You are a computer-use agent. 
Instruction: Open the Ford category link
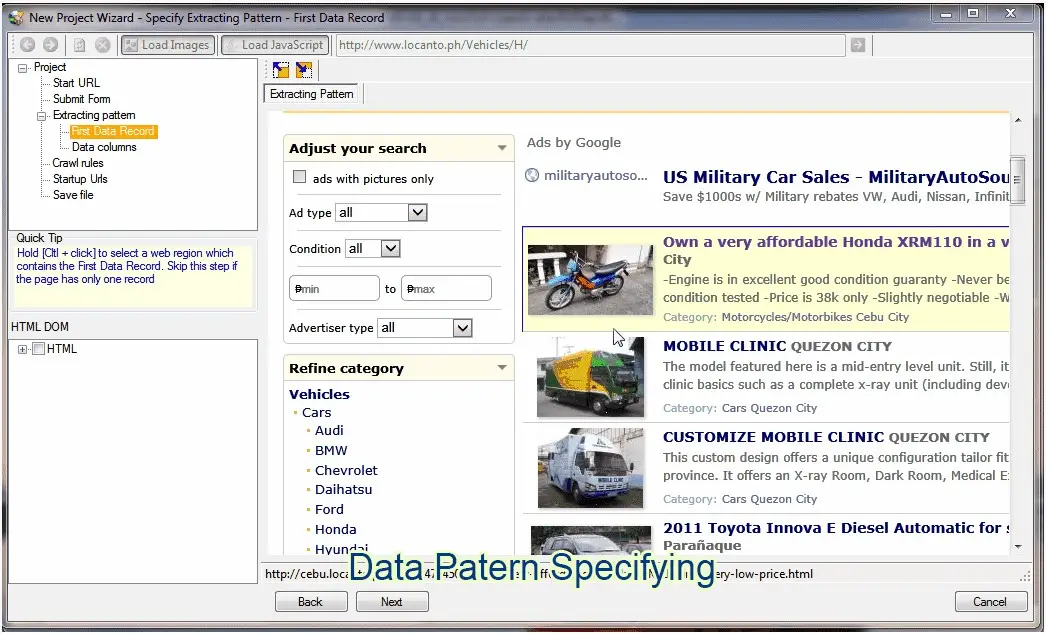coord(329,509)
